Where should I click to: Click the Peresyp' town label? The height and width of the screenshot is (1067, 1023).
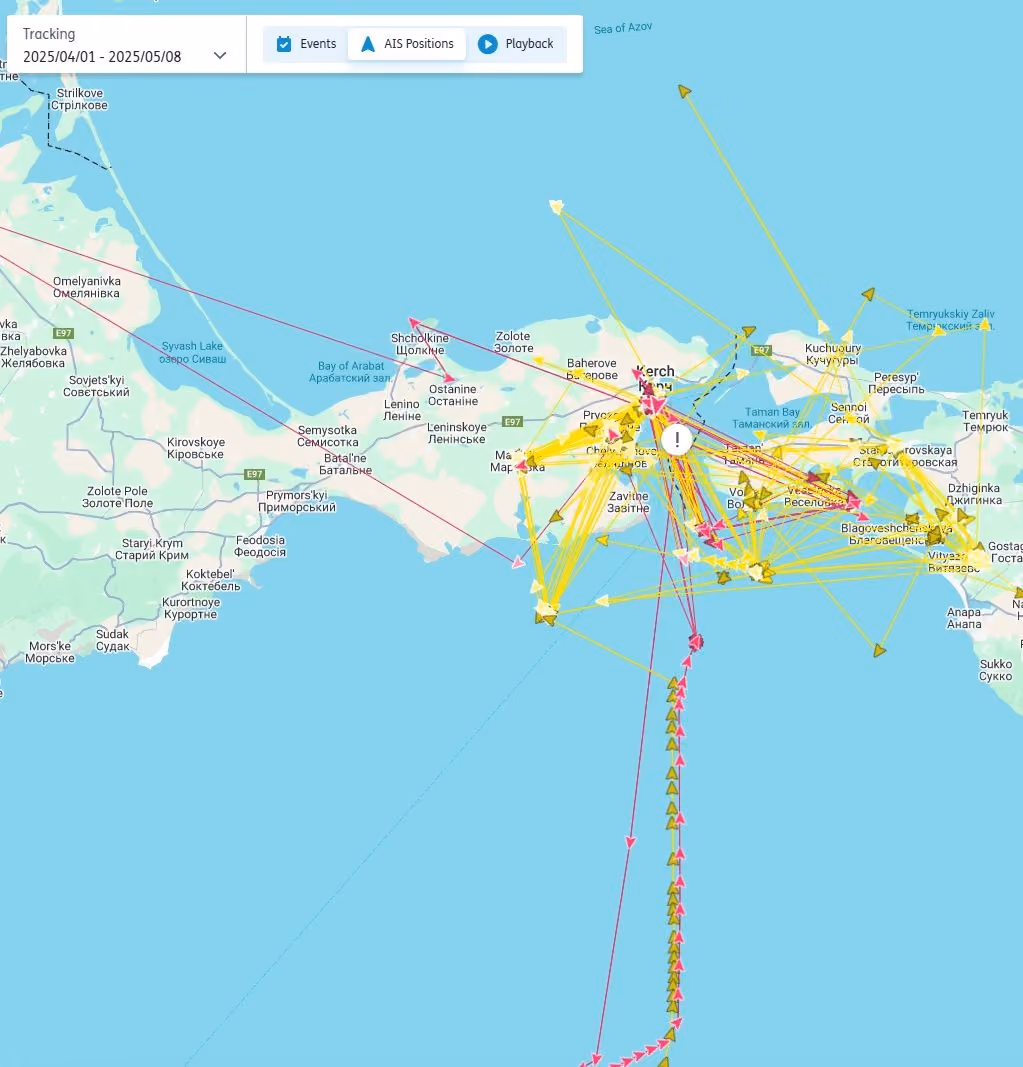(x=898, y=383)
